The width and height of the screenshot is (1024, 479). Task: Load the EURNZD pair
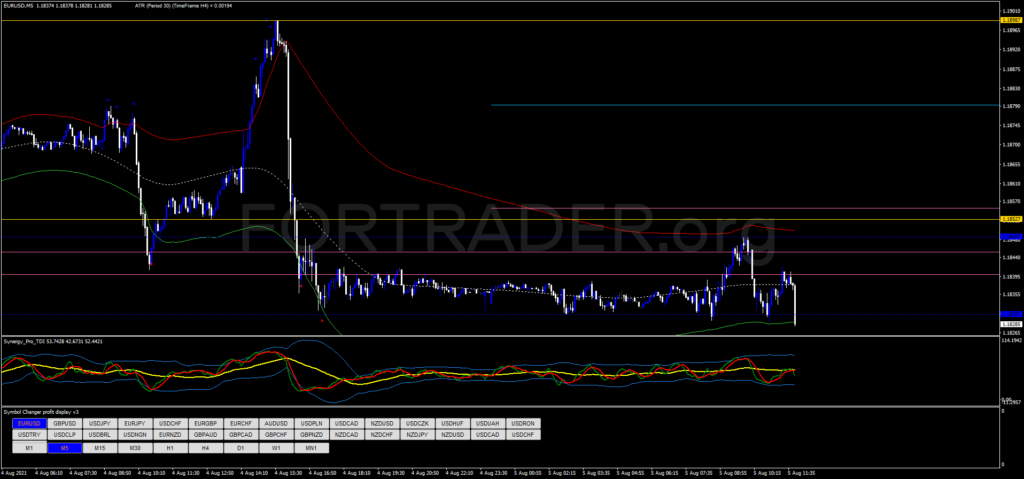click(x=170, y=434)
